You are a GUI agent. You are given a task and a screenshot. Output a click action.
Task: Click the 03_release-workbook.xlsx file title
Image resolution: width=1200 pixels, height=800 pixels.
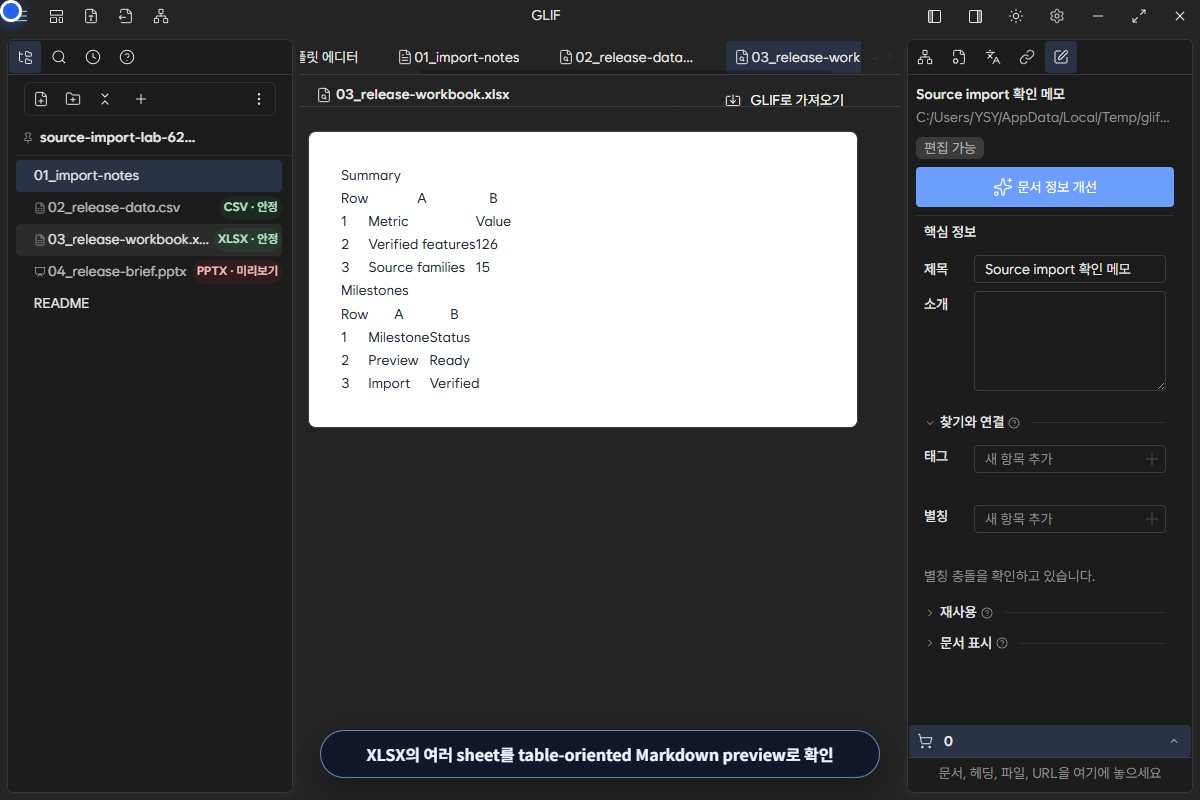click(423, 95)
